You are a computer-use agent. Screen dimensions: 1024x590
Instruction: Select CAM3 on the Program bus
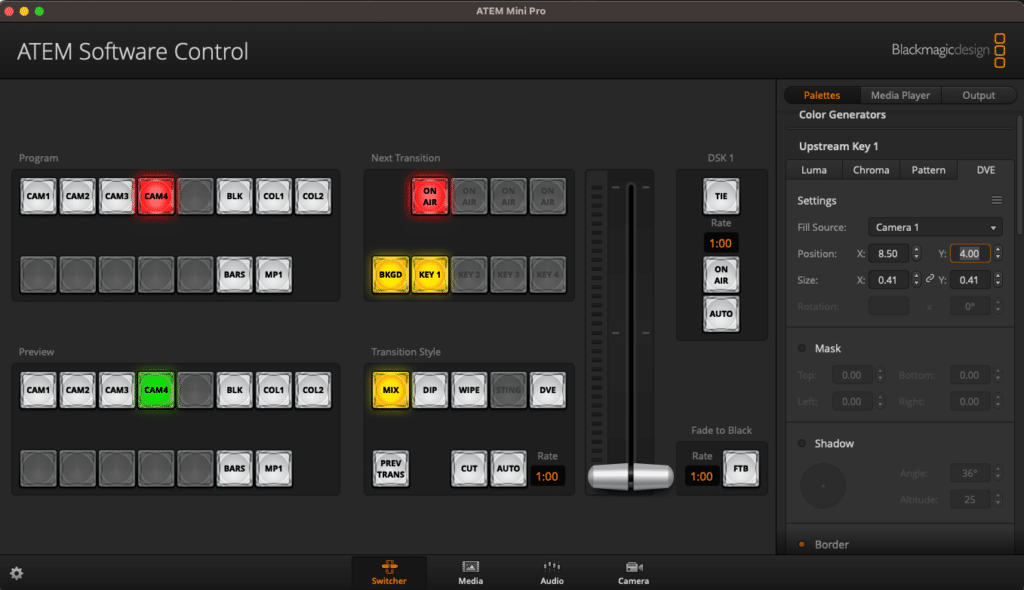[116, 196]
